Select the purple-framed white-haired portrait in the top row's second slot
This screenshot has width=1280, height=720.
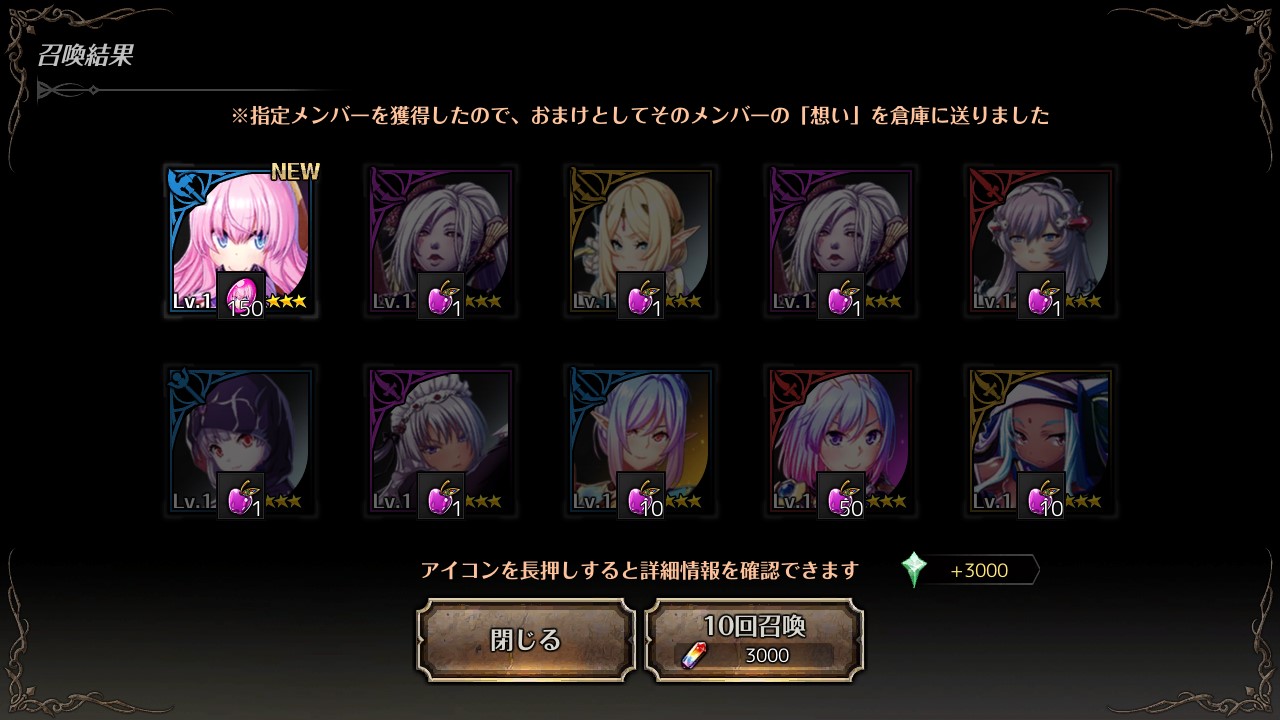pos(441,241)
